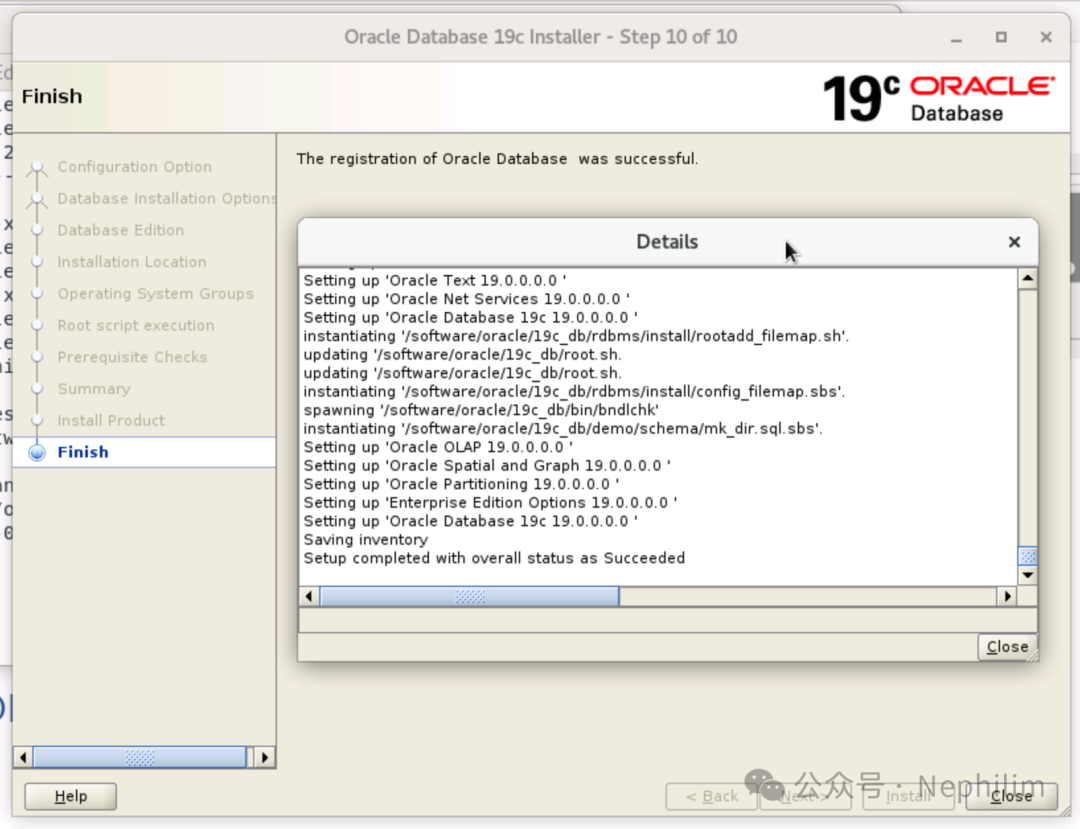Click the details scroll up arrow

click(1028, 278)
